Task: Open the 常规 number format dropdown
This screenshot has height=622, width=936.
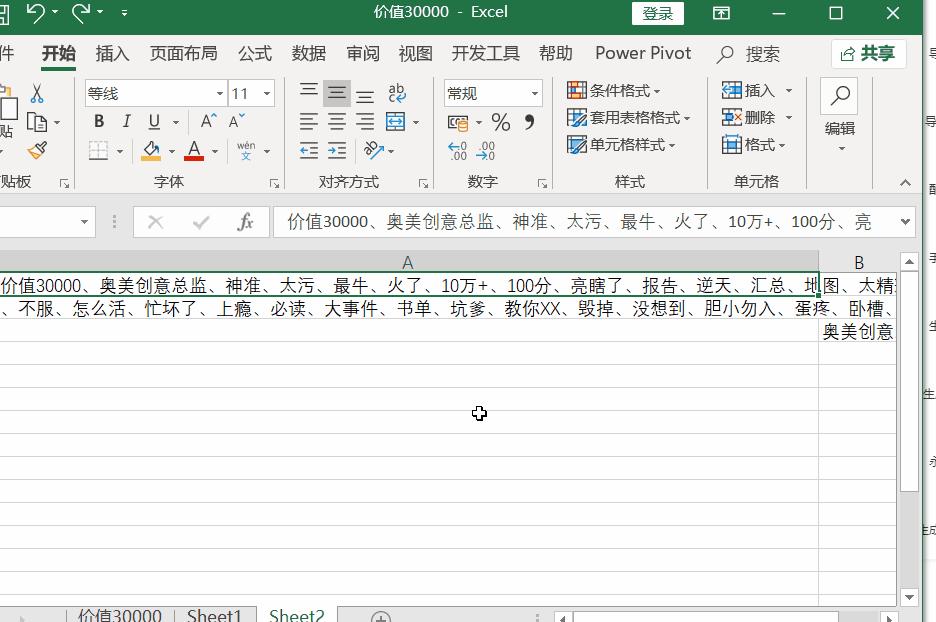Action: point(533,92)
